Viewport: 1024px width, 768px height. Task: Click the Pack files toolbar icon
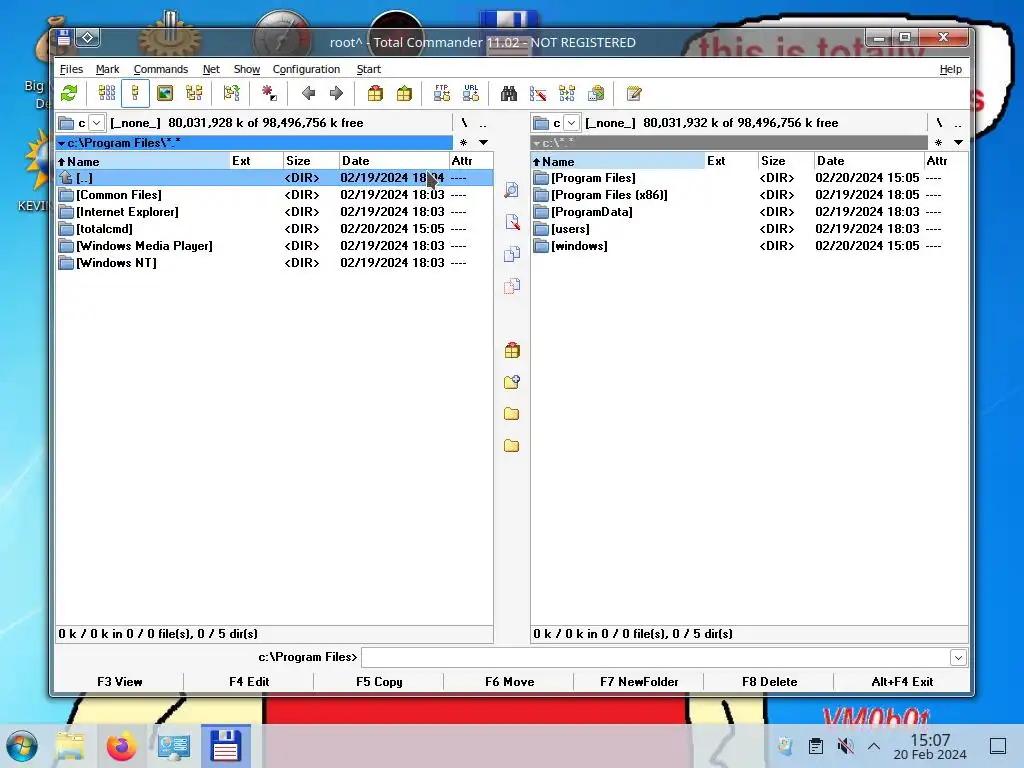coord(375,93)
